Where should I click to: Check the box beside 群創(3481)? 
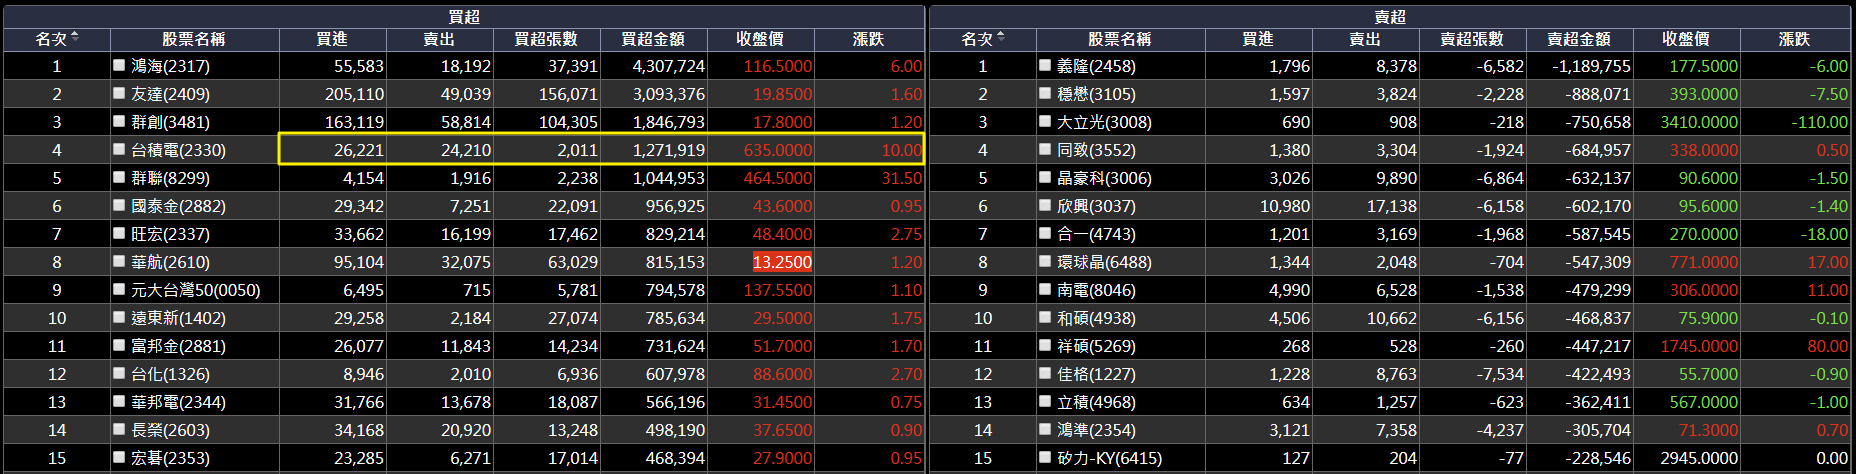[119, 121]
